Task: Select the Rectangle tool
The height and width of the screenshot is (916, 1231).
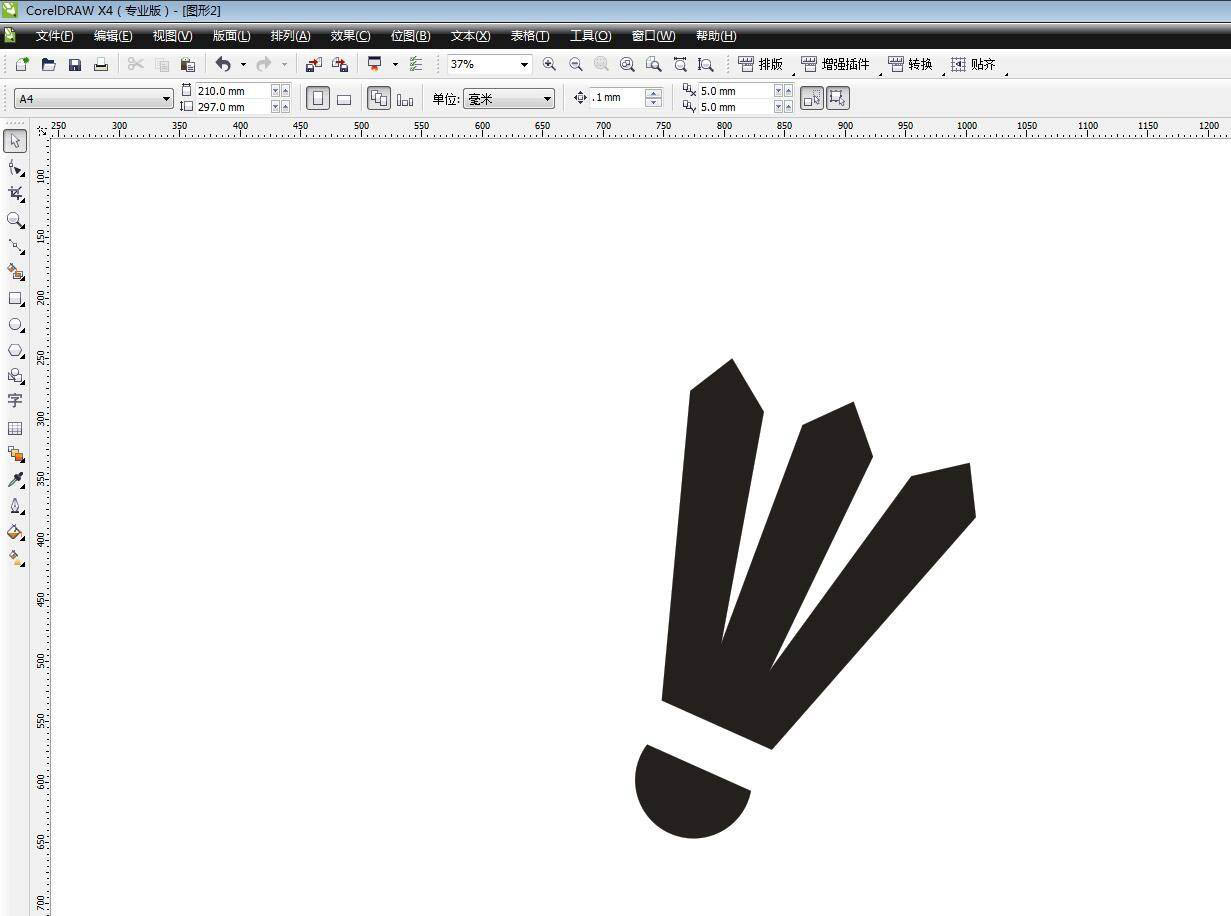Action: (x=15, y=298)
